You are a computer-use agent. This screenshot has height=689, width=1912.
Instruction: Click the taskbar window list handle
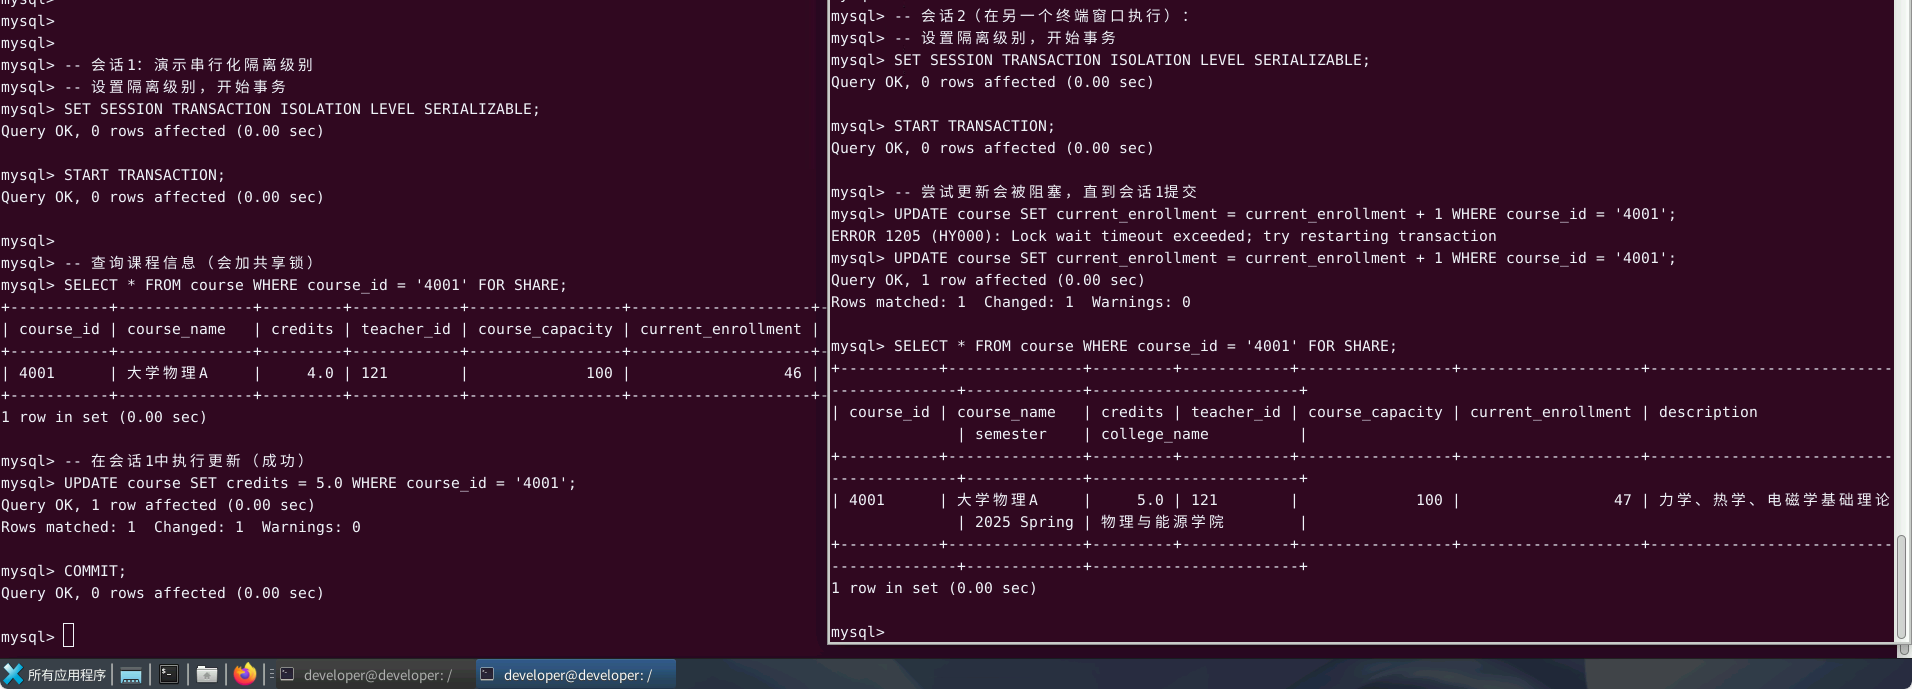pyautogui.click(x=271, y=675)
